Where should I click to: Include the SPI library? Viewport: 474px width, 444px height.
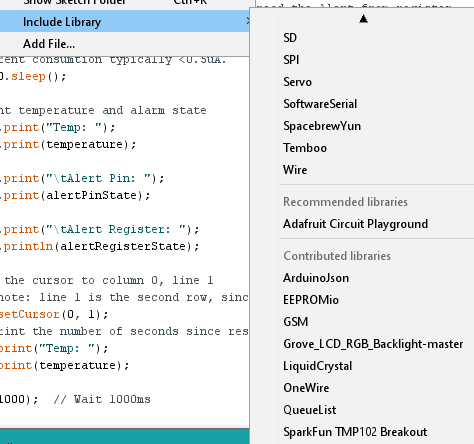(362, 60)
